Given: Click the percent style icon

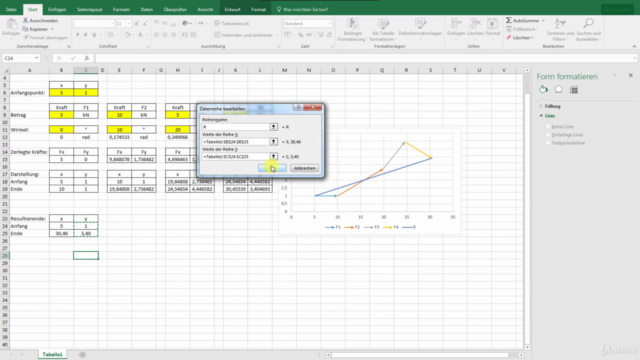Looking at the screenshot, I should (x=300, y=35).
